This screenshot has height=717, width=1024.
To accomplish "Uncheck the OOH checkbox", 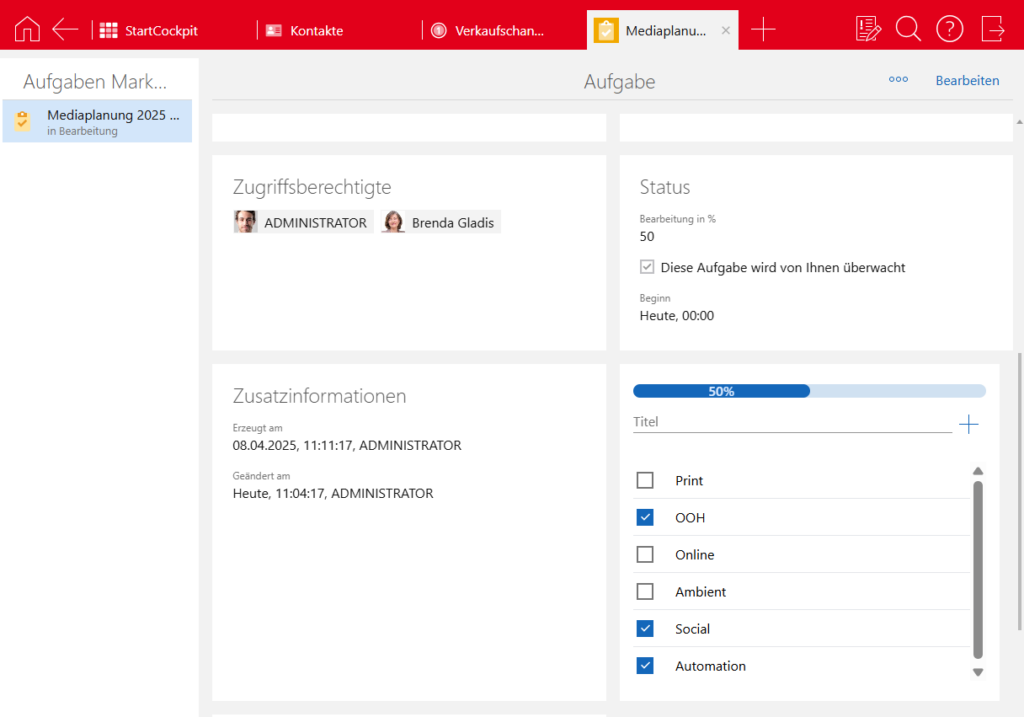I will point(645,518).
